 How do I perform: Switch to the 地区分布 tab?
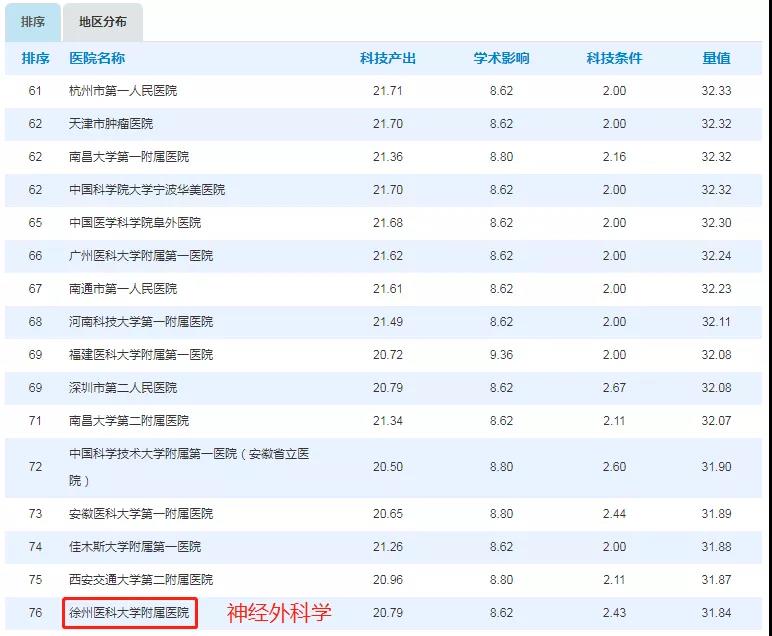pos(103,22)
